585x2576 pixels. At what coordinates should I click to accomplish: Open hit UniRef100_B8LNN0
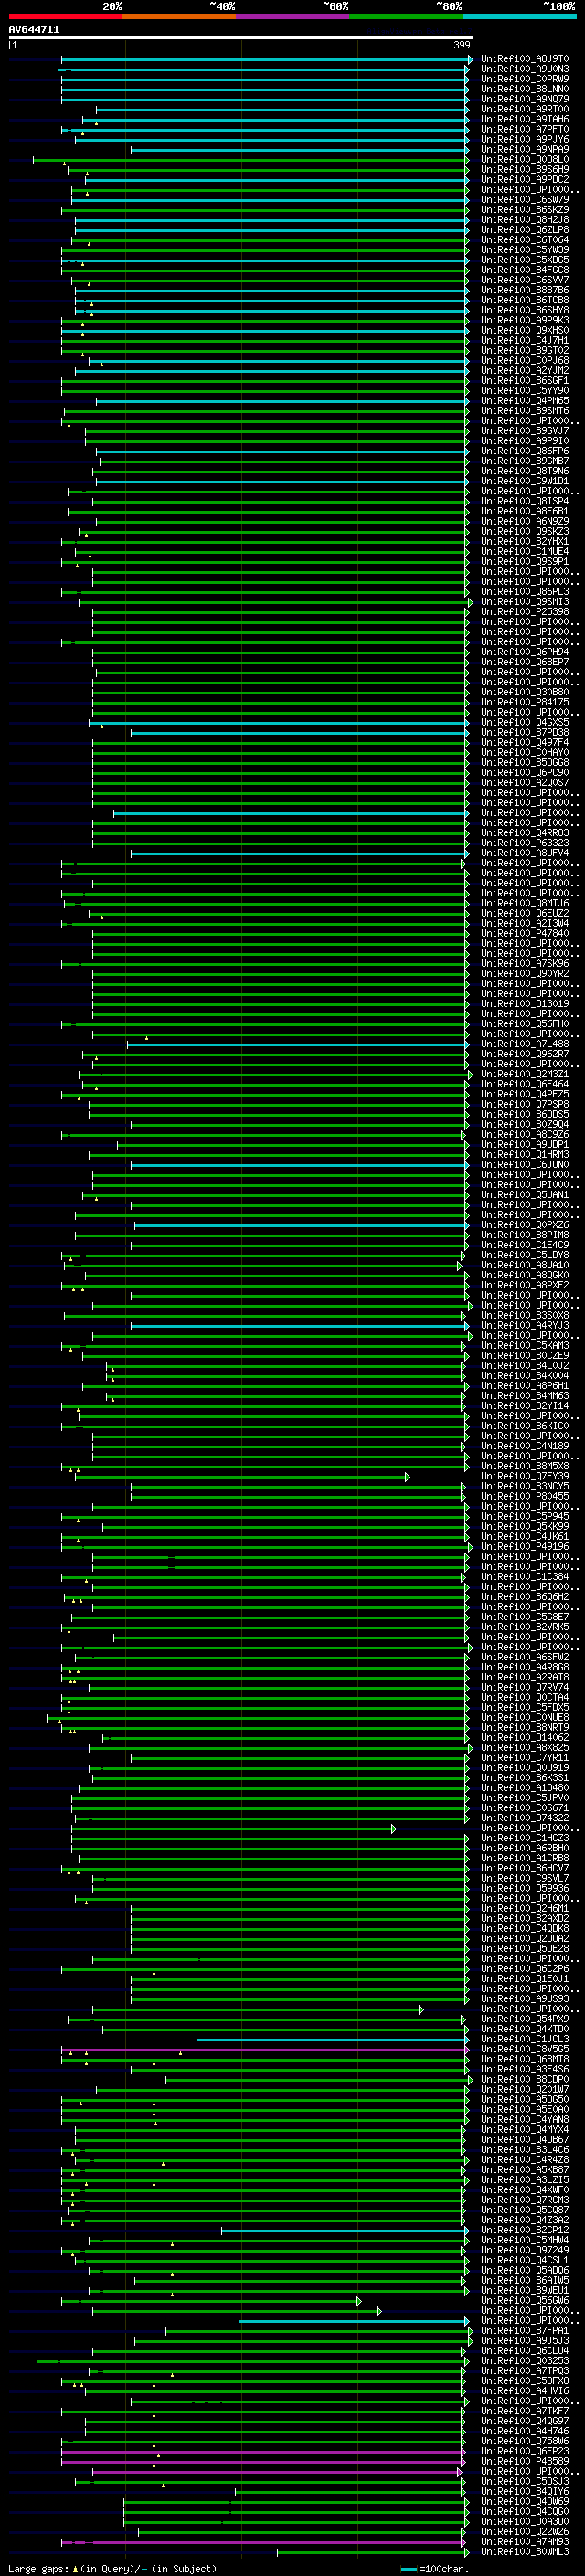coord(525,90)
